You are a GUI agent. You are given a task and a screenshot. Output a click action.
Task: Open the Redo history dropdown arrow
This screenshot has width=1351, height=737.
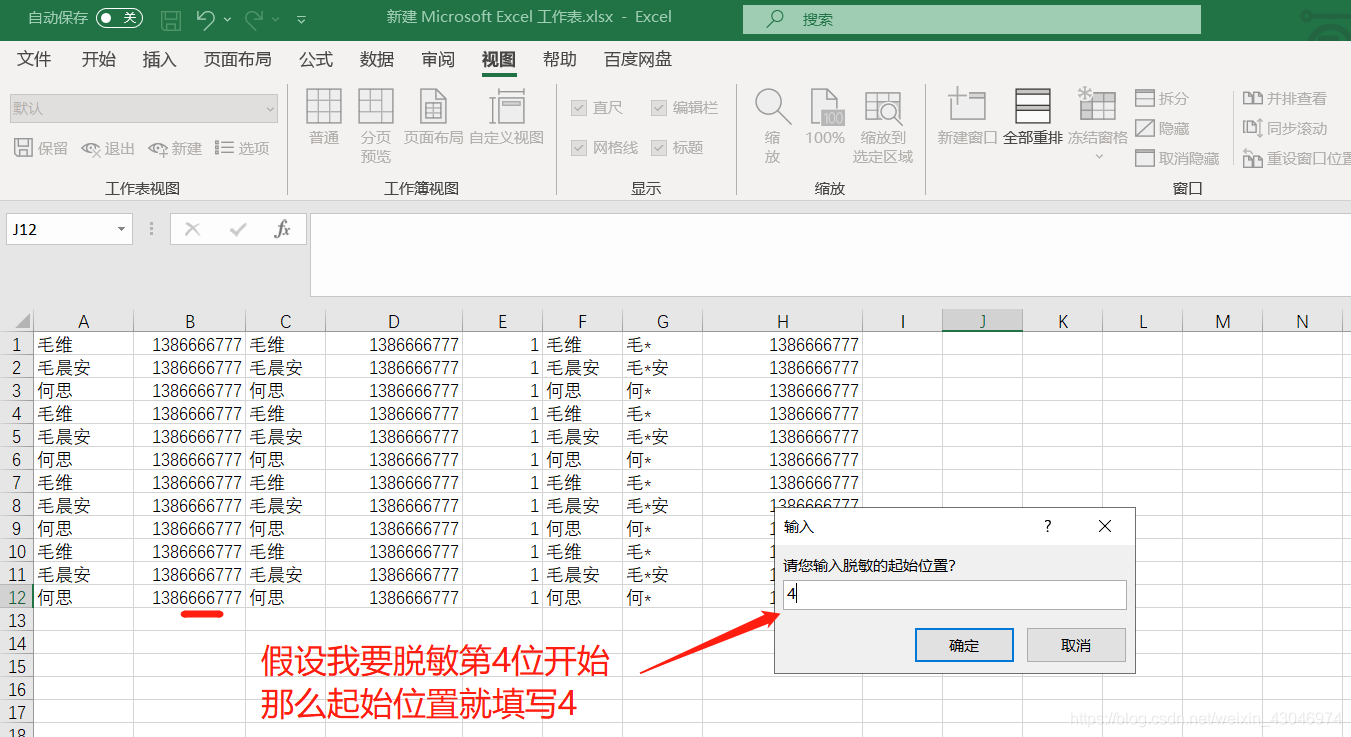(x=276, y=19)
